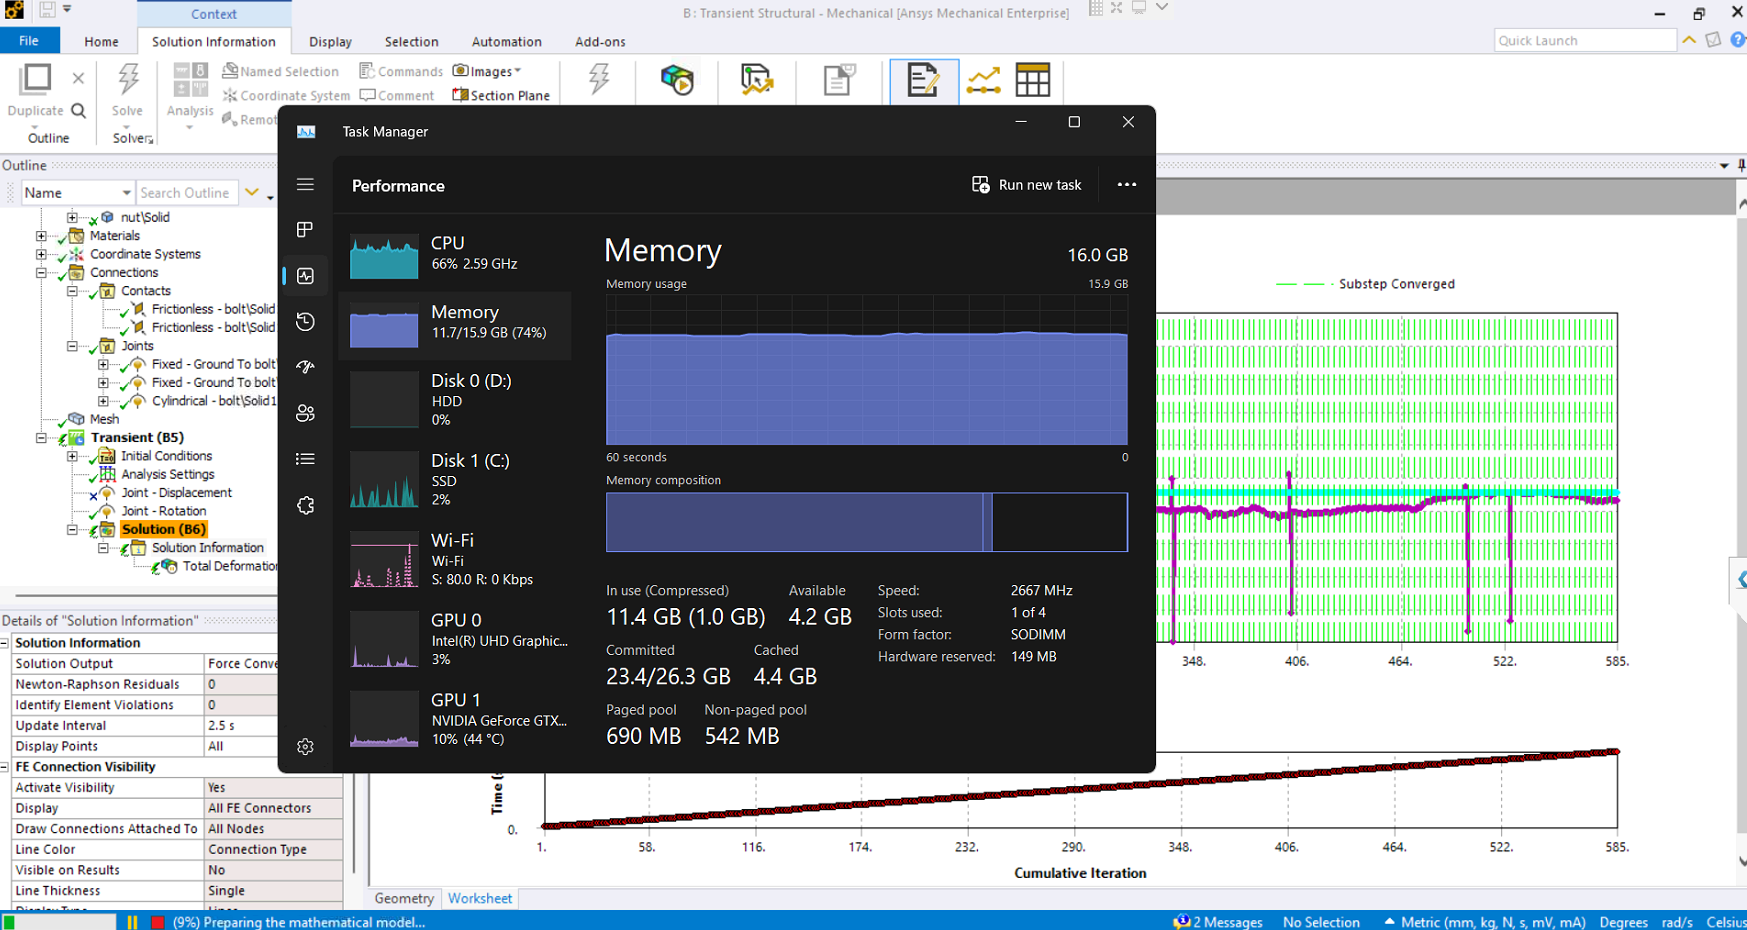Collapse the Solution (B6) tree node
This screenshot has height=930, width=1747.
tap(72, 530)
